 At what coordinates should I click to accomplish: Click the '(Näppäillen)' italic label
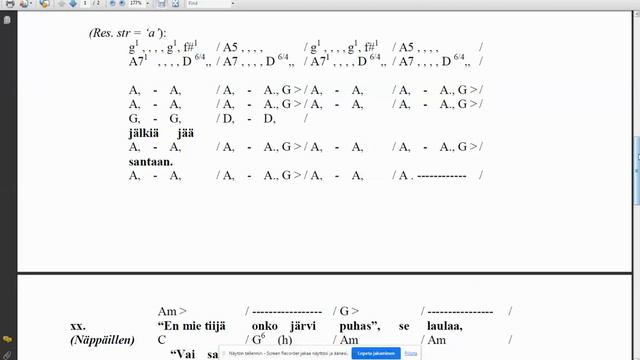(102, 340)
